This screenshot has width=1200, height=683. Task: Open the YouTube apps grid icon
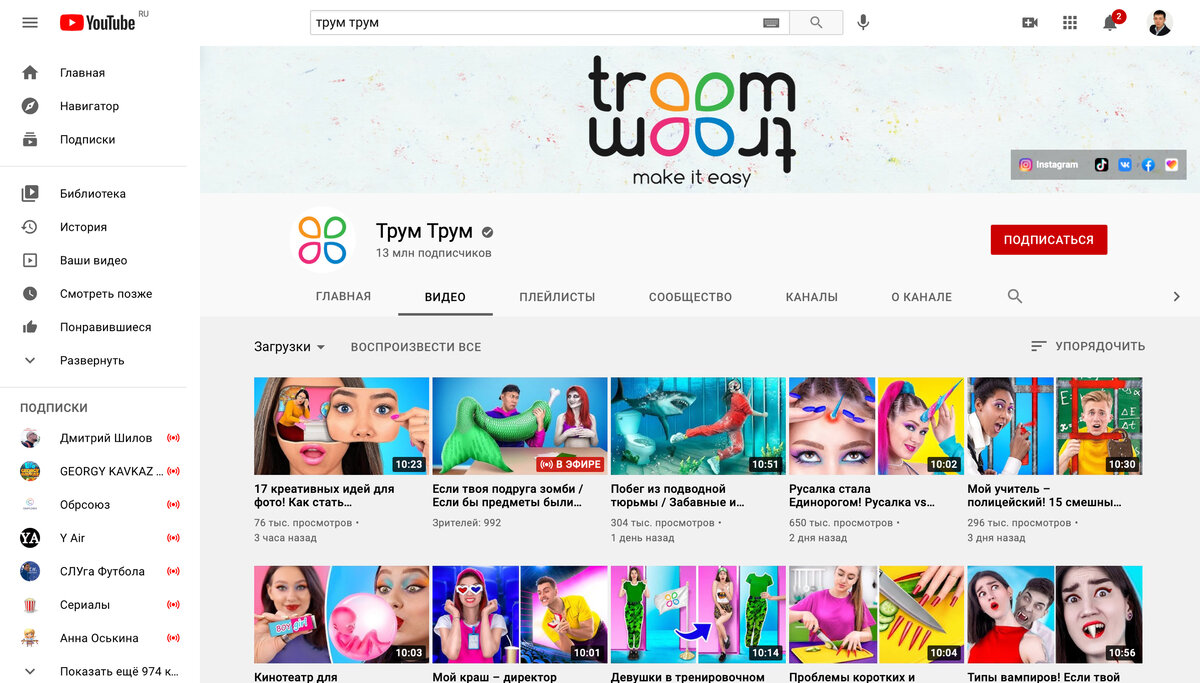click(x=1070, y=22)
